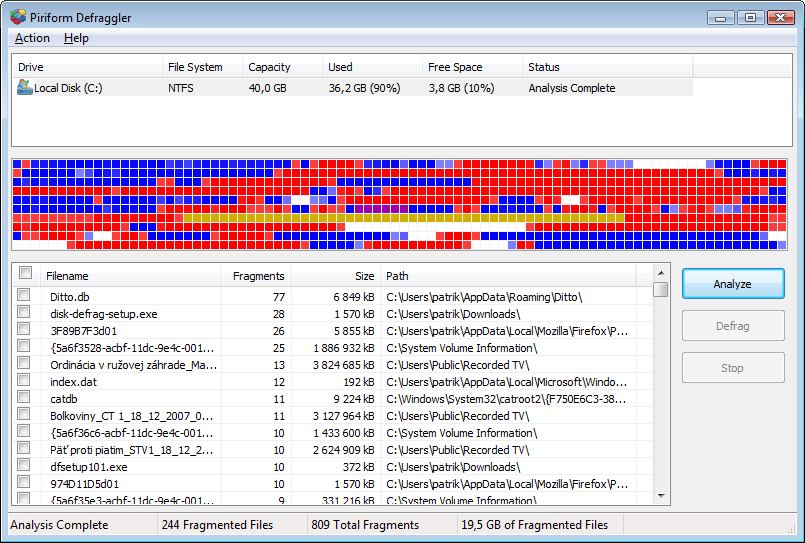
Task: Select the catdb file name
Action: click(64, 399)
